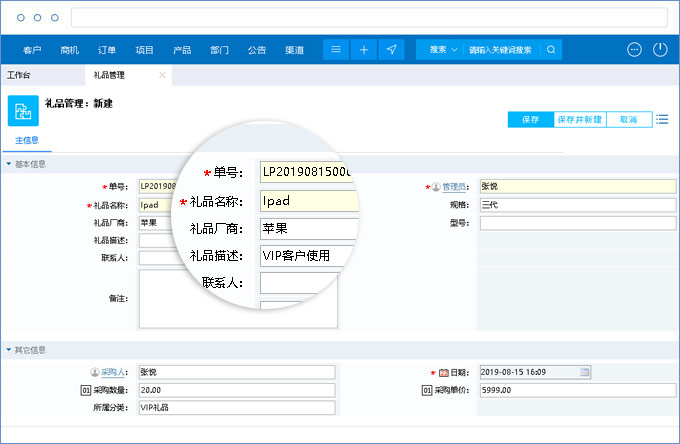This screenshot has height=444, width=680.
Task: Click the 保存 button
Action: point(530,119)
